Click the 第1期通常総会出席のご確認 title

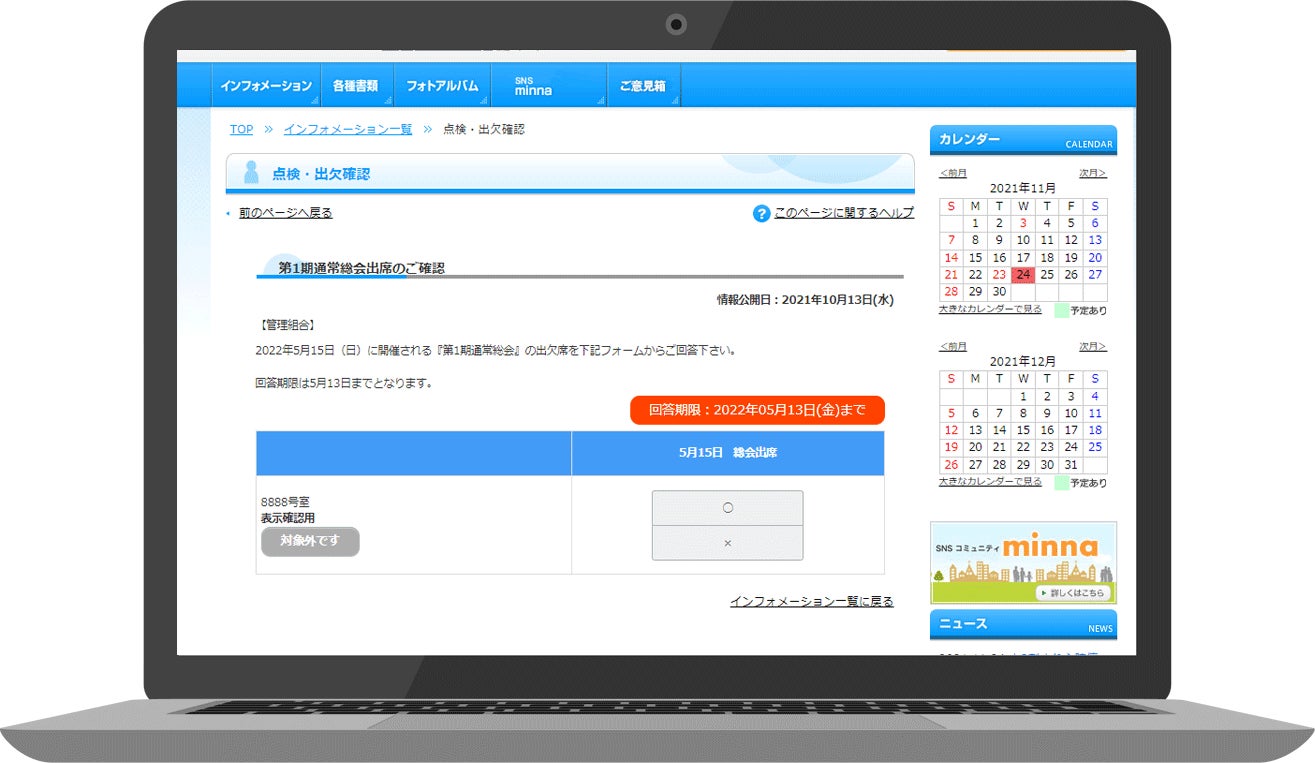[361, 268]
